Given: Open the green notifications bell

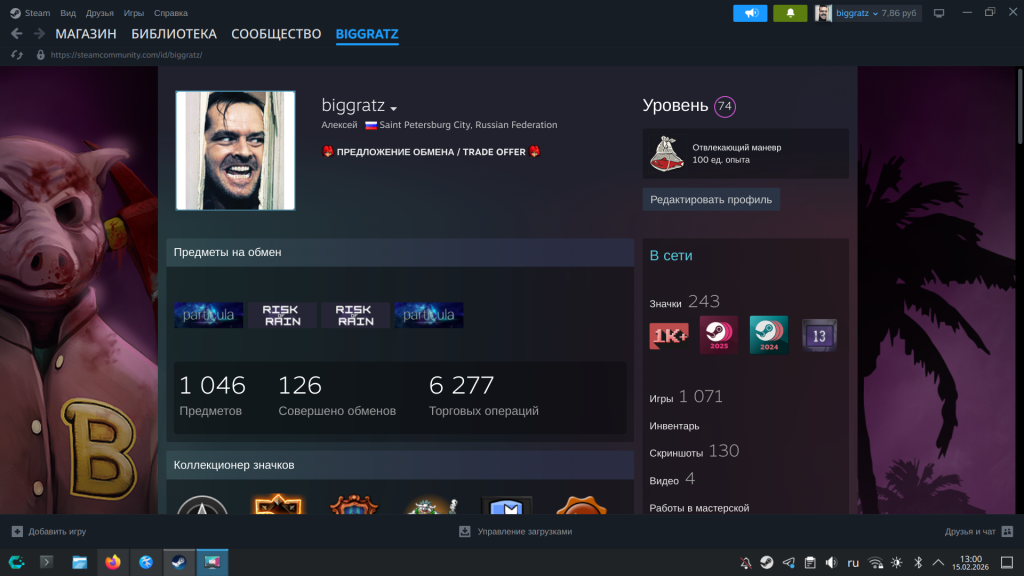Looking at the screenshot, I should [790, 13].
